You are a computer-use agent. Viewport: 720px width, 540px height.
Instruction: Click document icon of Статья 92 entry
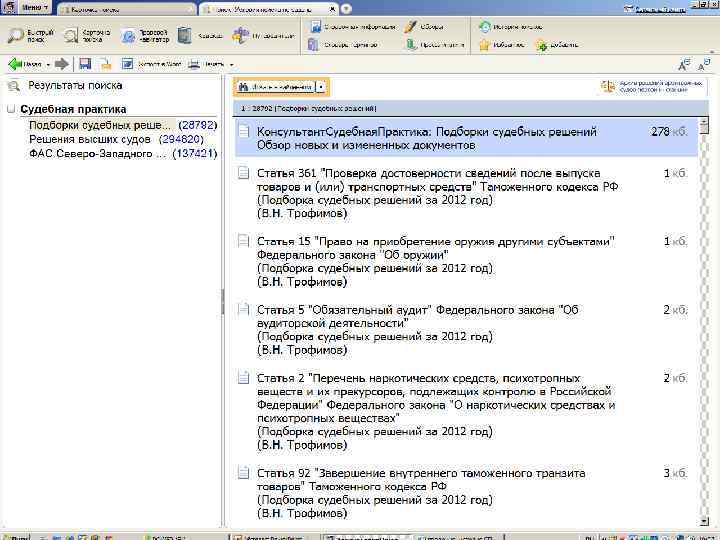(243, 473)
